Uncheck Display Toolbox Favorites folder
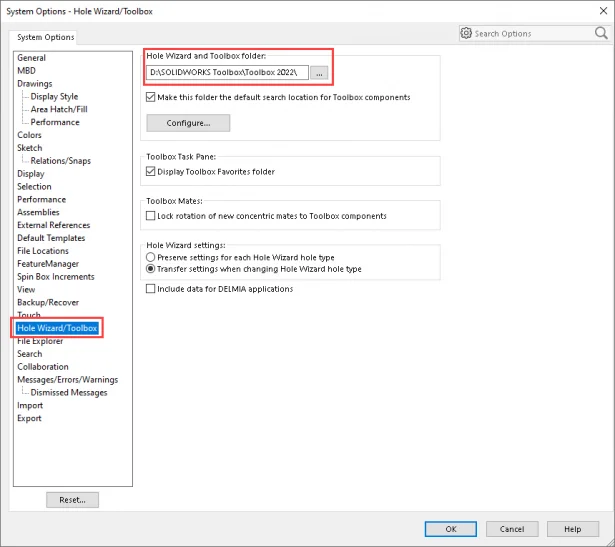 [151, 172]
